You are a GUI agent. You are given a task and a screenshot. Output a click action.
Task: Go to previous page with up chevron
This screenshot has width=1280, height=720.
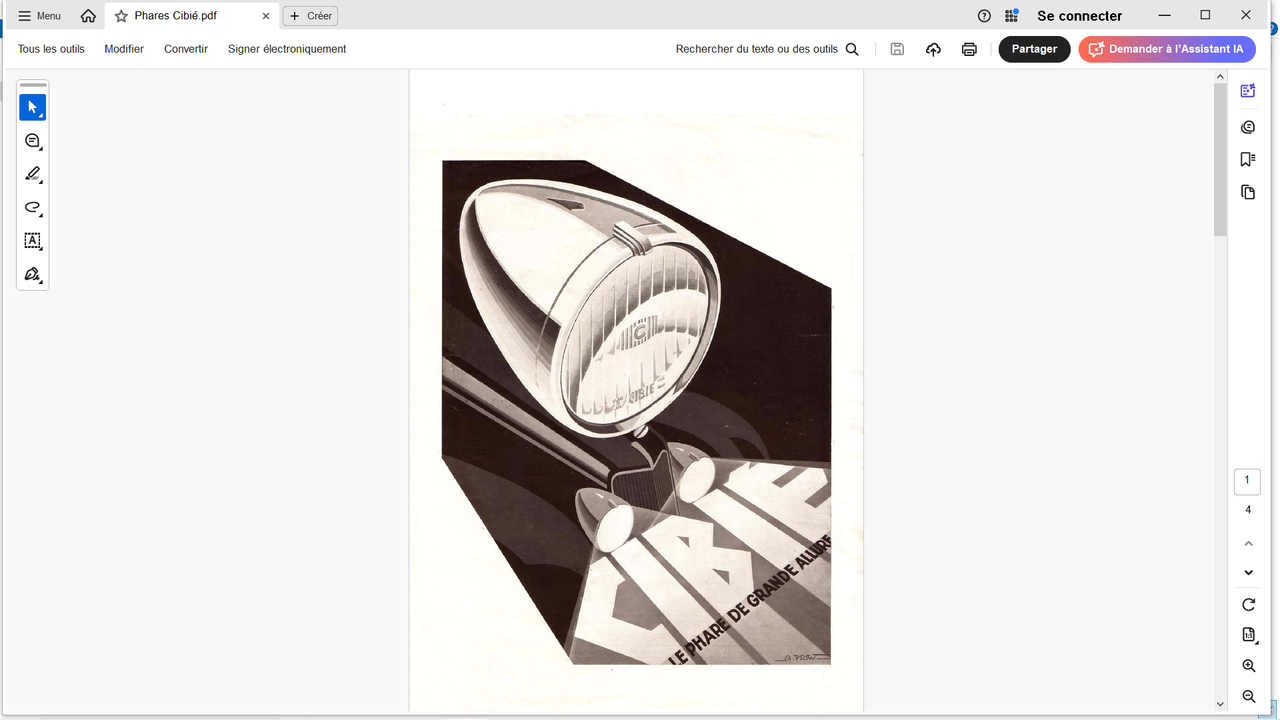1248,543
